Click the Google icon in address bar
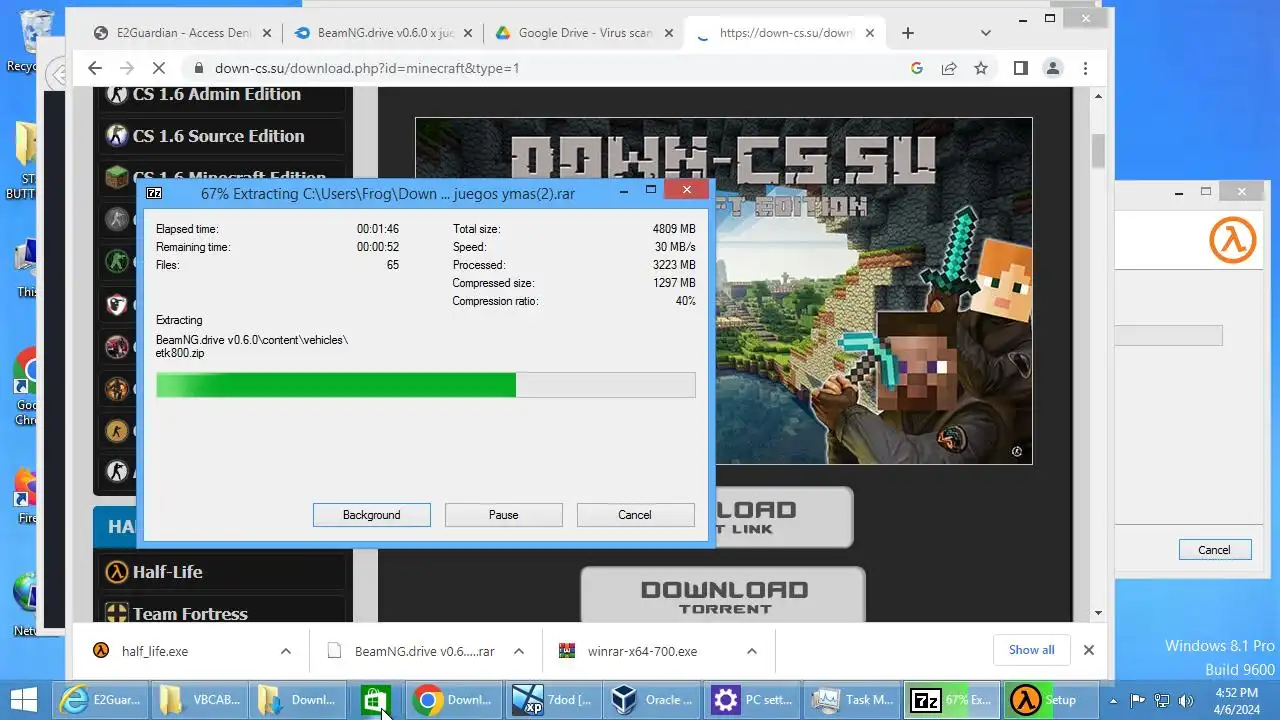Viewport: 1280px width, 720px height. (917, 68)
